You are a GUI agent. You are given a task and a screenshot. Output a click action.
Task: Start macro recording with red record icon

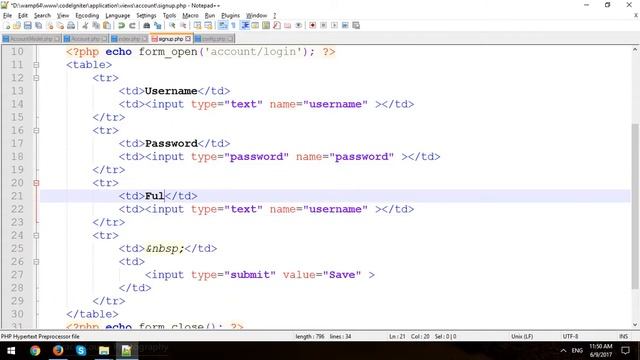pos(312,25)
